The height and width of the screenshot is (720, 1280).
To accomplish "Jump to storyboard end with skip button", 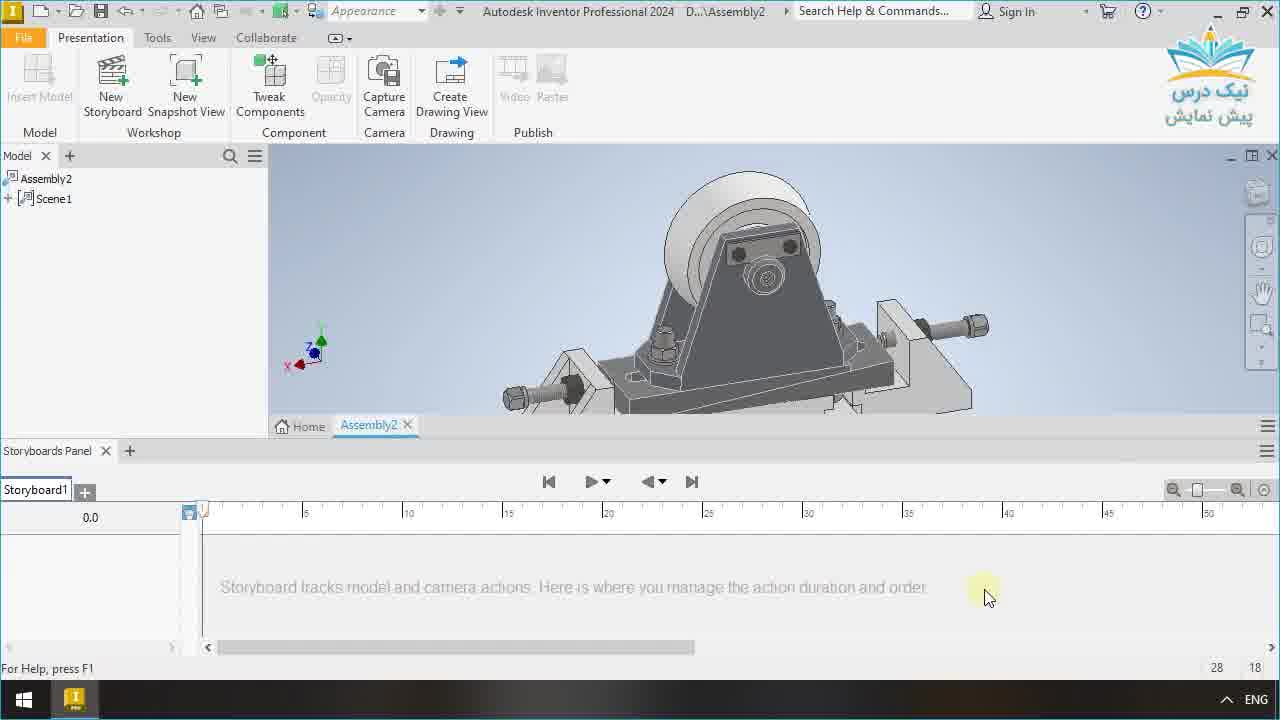I will coord(692,481).
